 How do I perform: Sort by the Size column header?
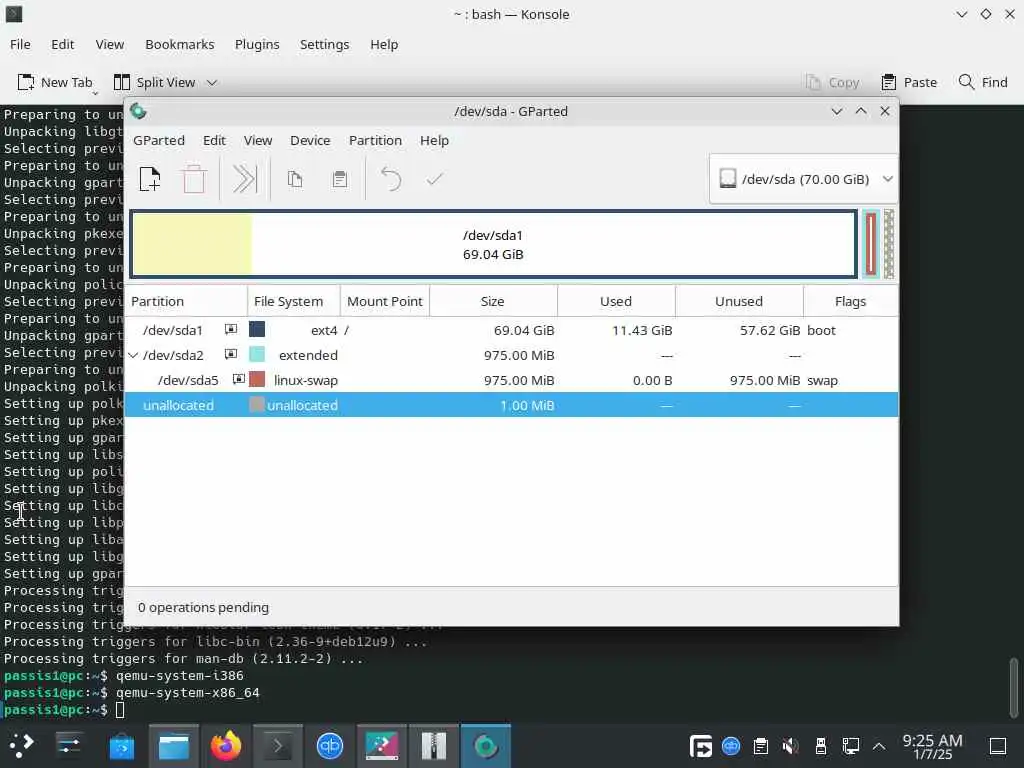(493, 301)
